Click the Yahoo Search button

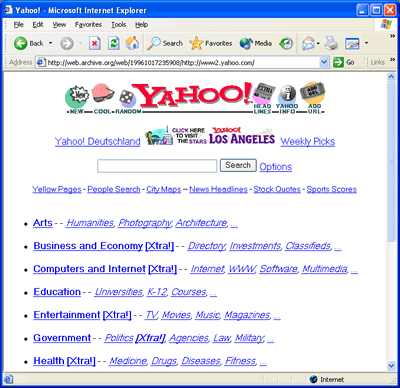coord(238,165)
